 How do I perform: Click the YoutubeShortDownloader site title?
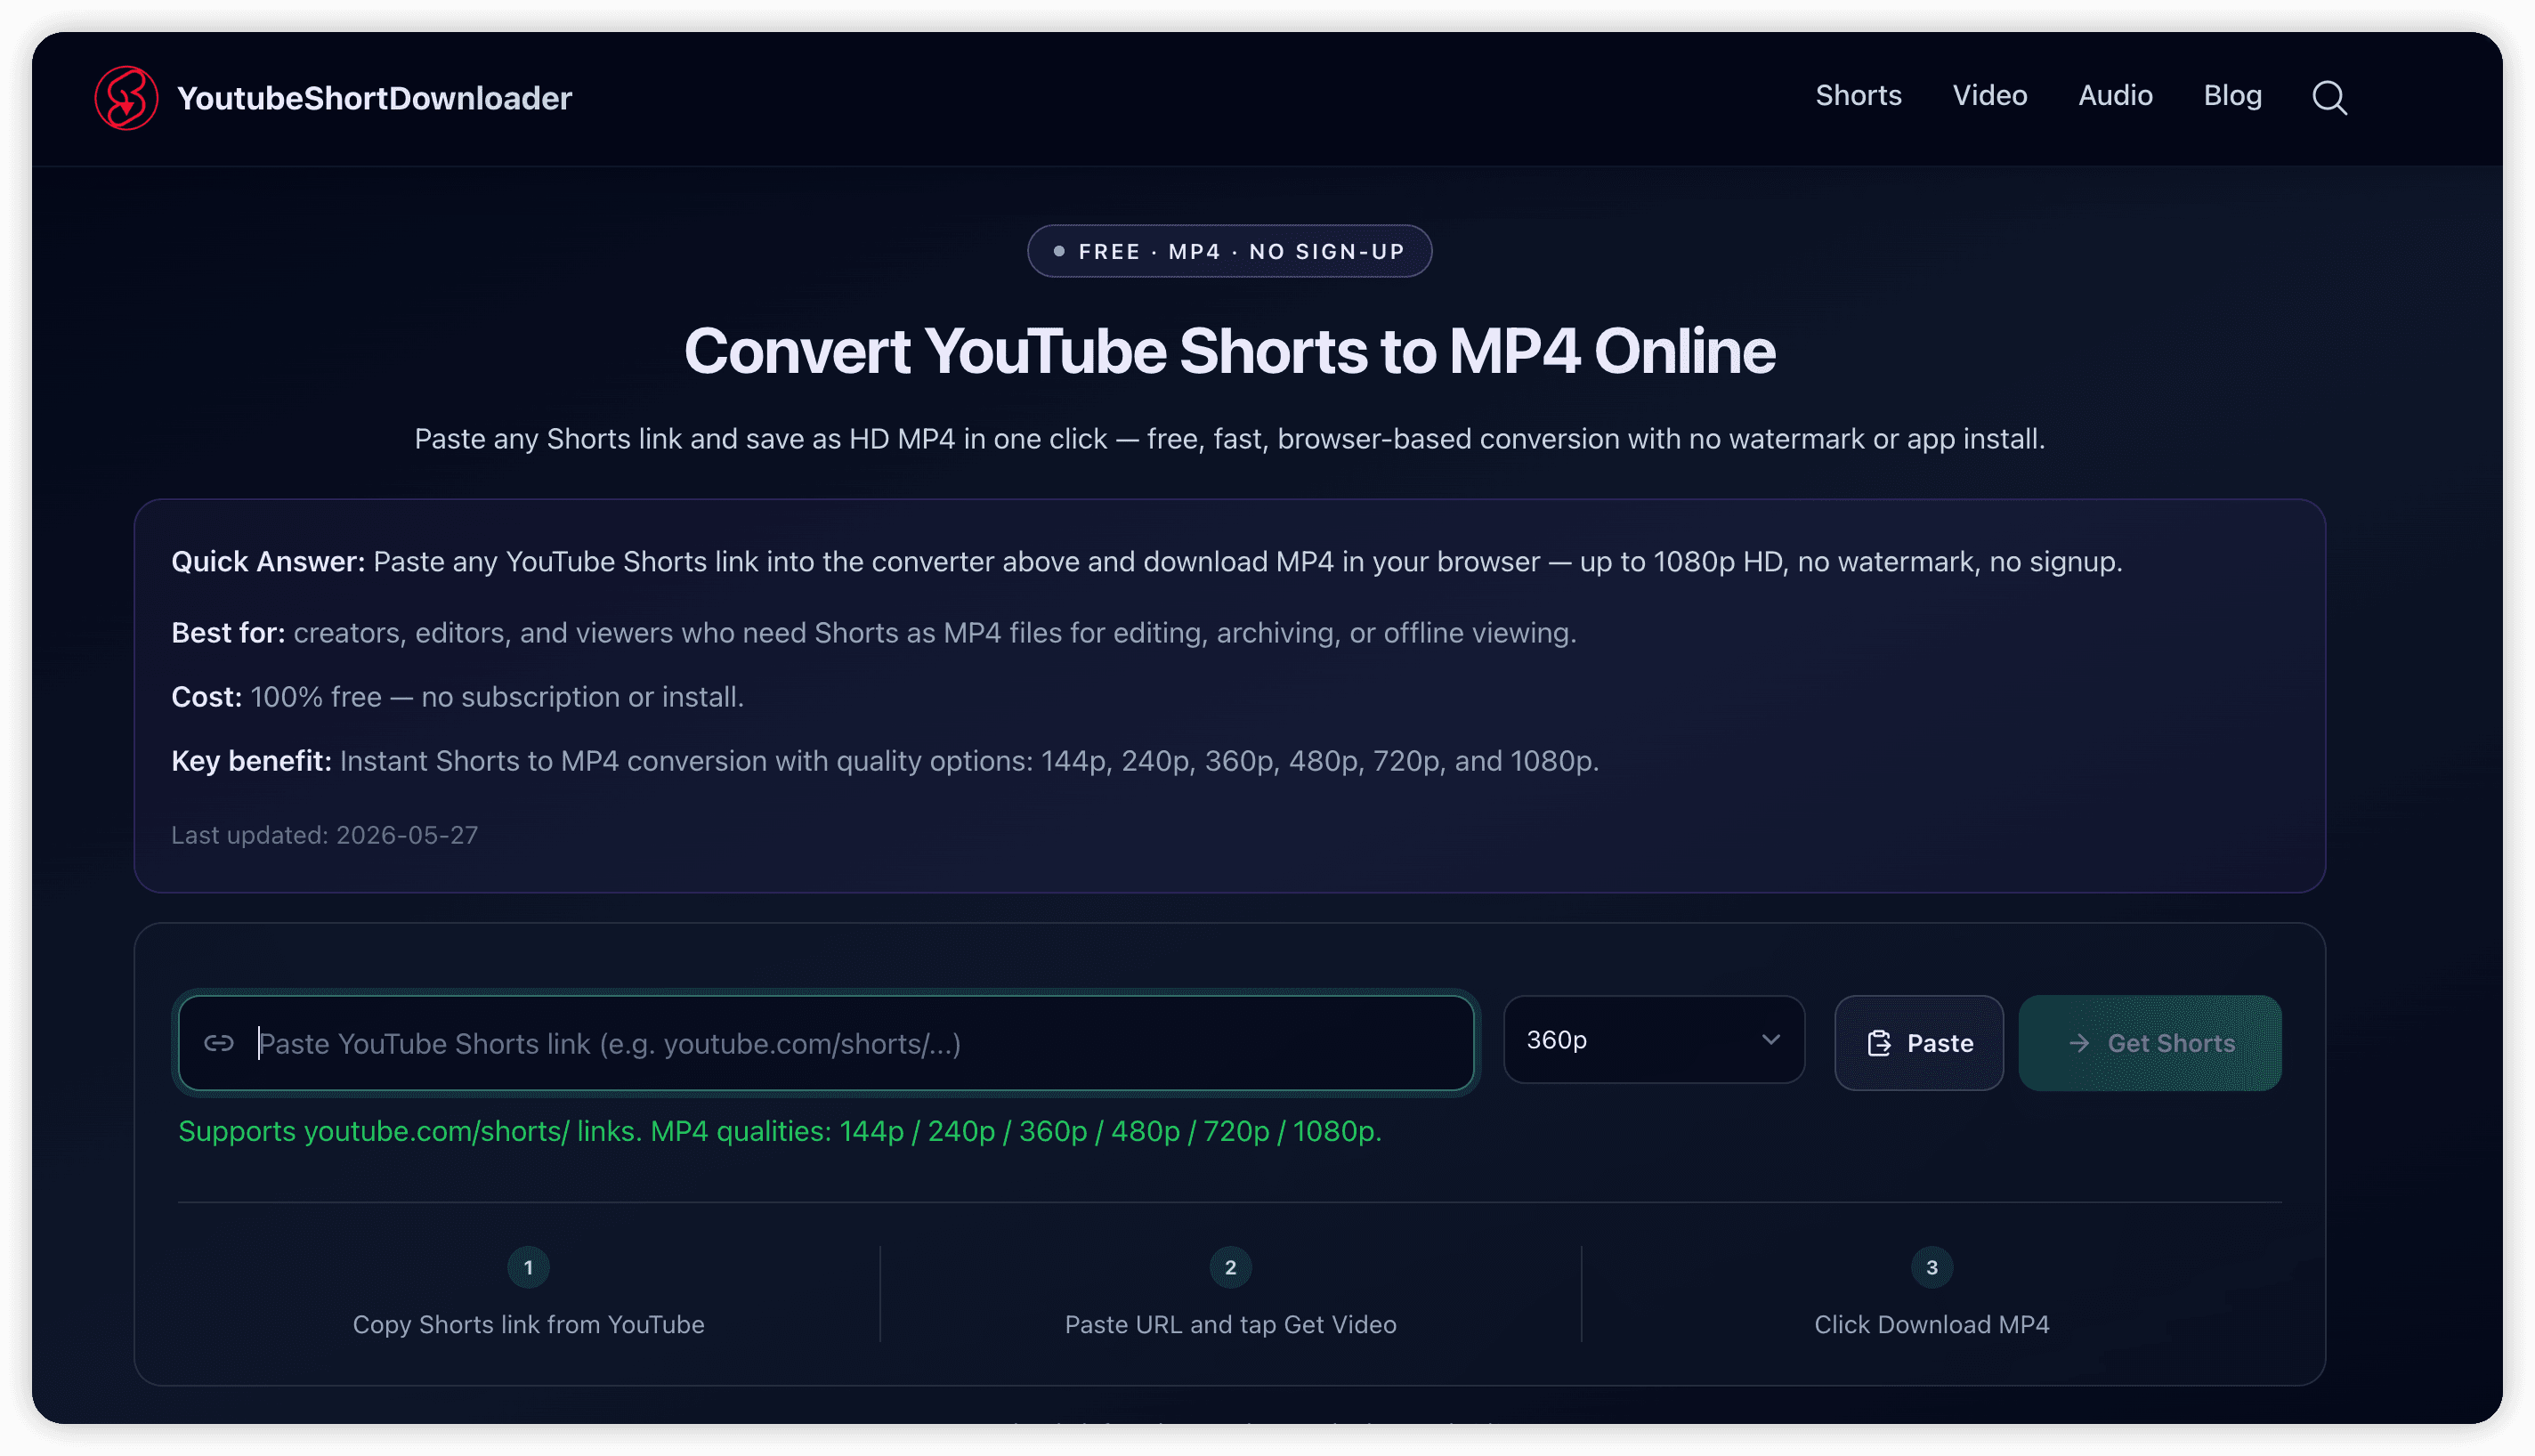[374, 98]
